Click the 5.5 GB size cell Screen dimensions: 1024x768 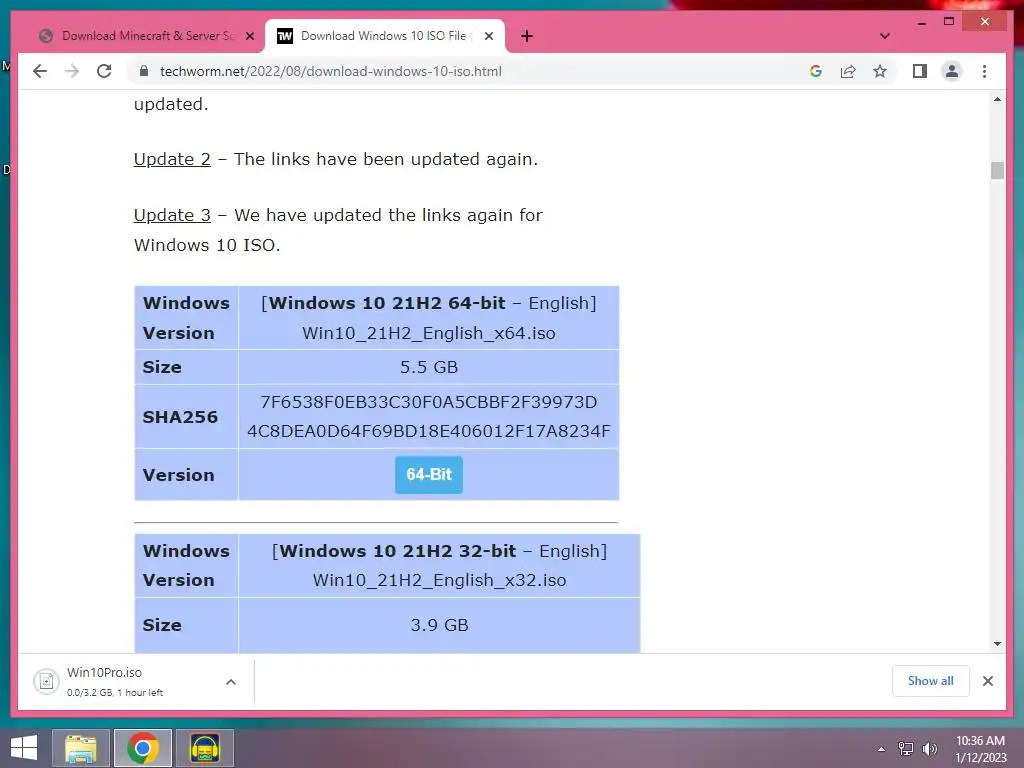tap(429, 367)
